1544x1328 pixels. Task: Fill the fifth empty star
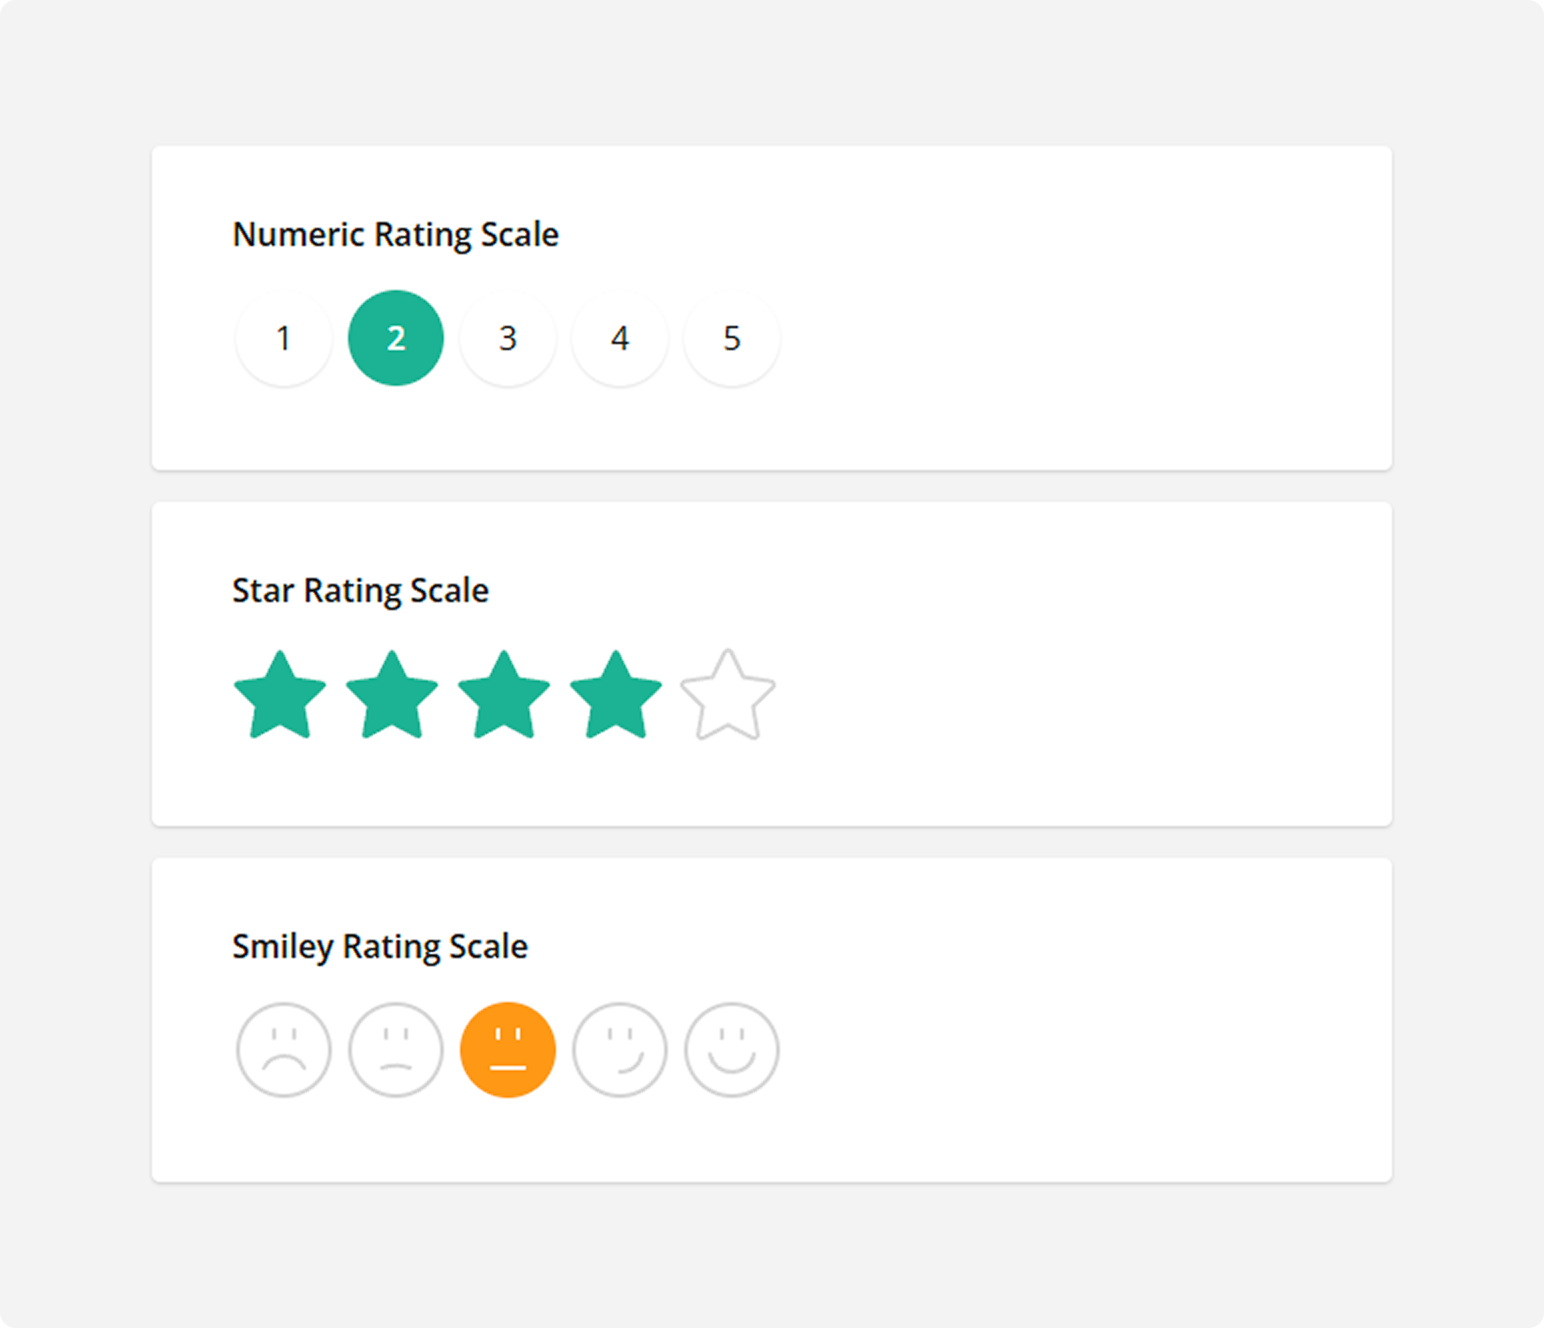729,695
